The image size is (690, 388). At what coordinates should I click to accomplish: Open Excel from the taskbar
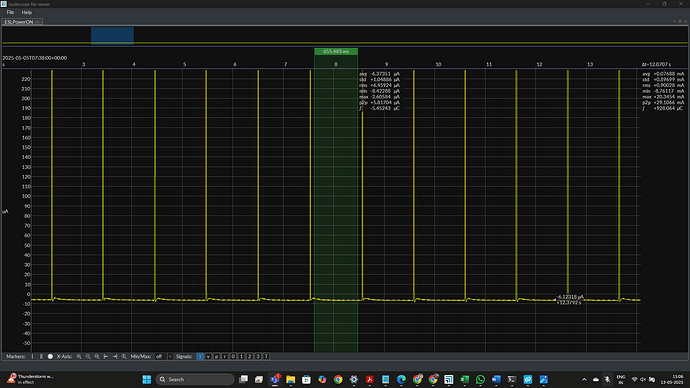(465, 379)
